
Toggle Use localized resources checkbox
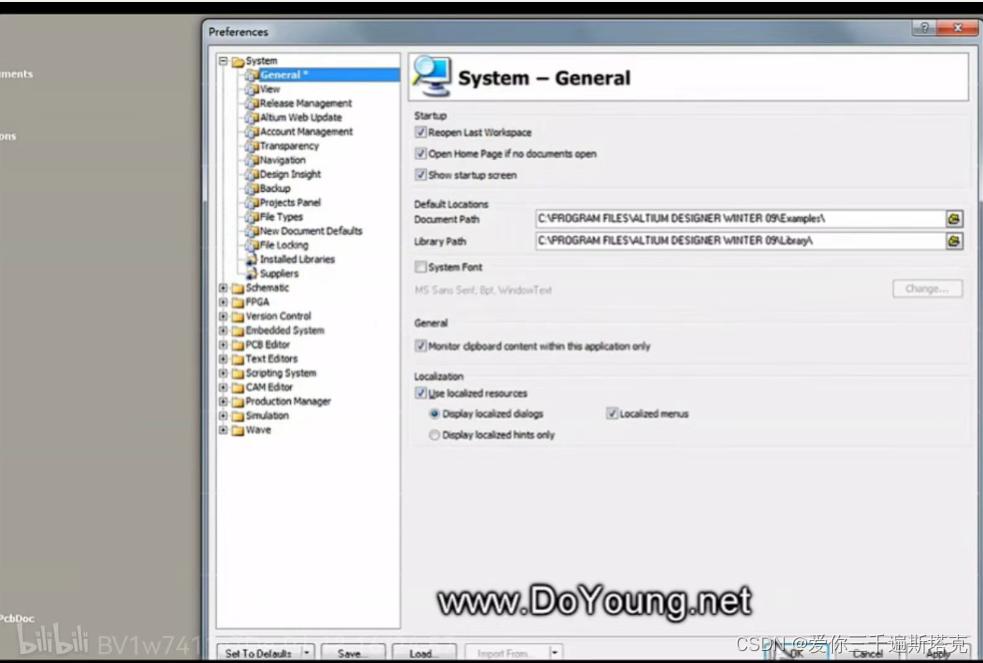pos(421,393)
